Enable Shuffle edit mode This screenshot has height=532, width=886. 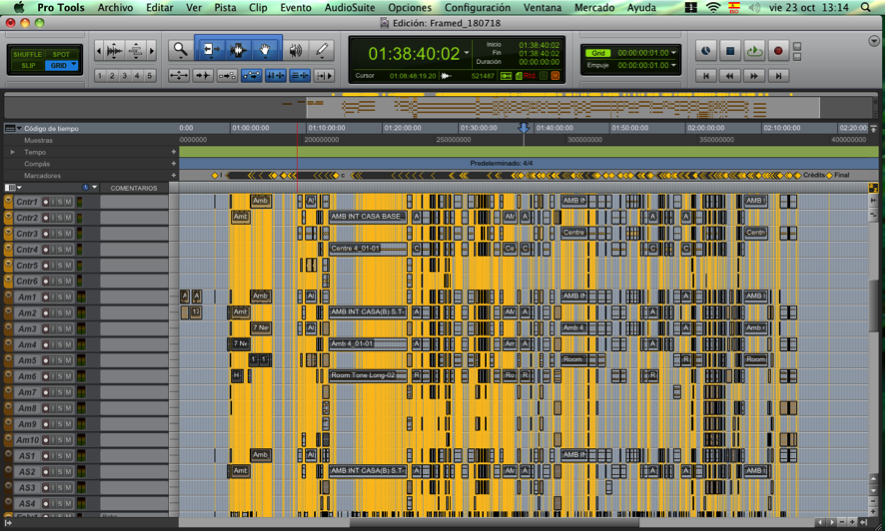(x=28, y=54)
